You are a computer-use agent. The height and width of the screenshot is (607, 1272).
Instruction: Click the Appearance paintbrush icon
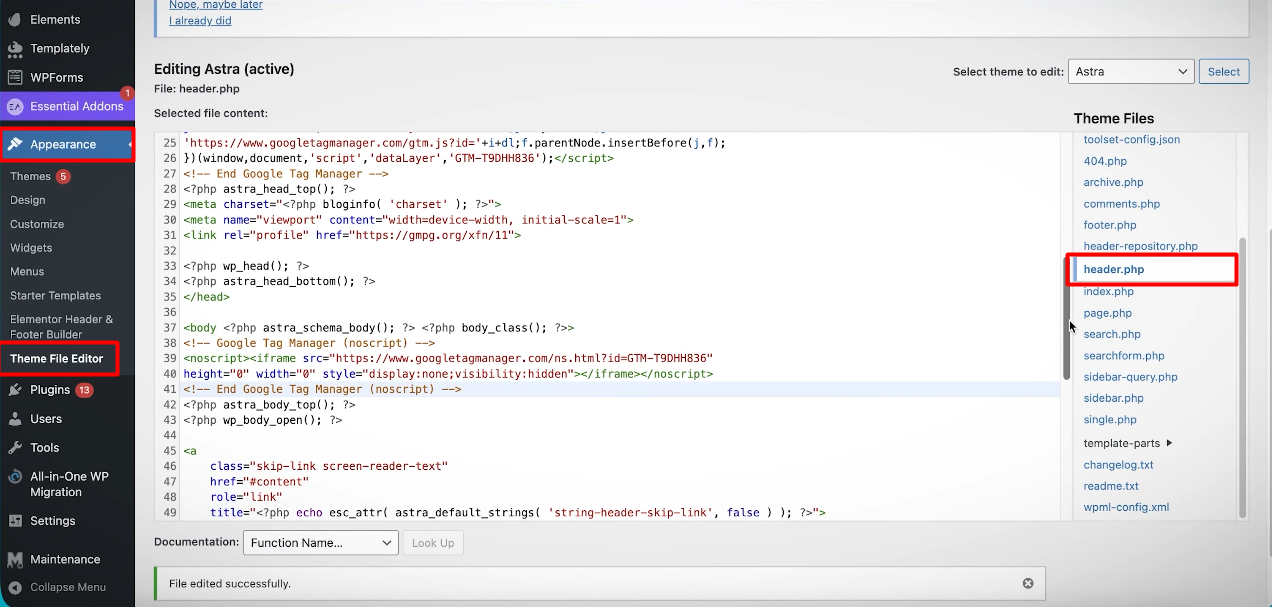coord(15,144)
